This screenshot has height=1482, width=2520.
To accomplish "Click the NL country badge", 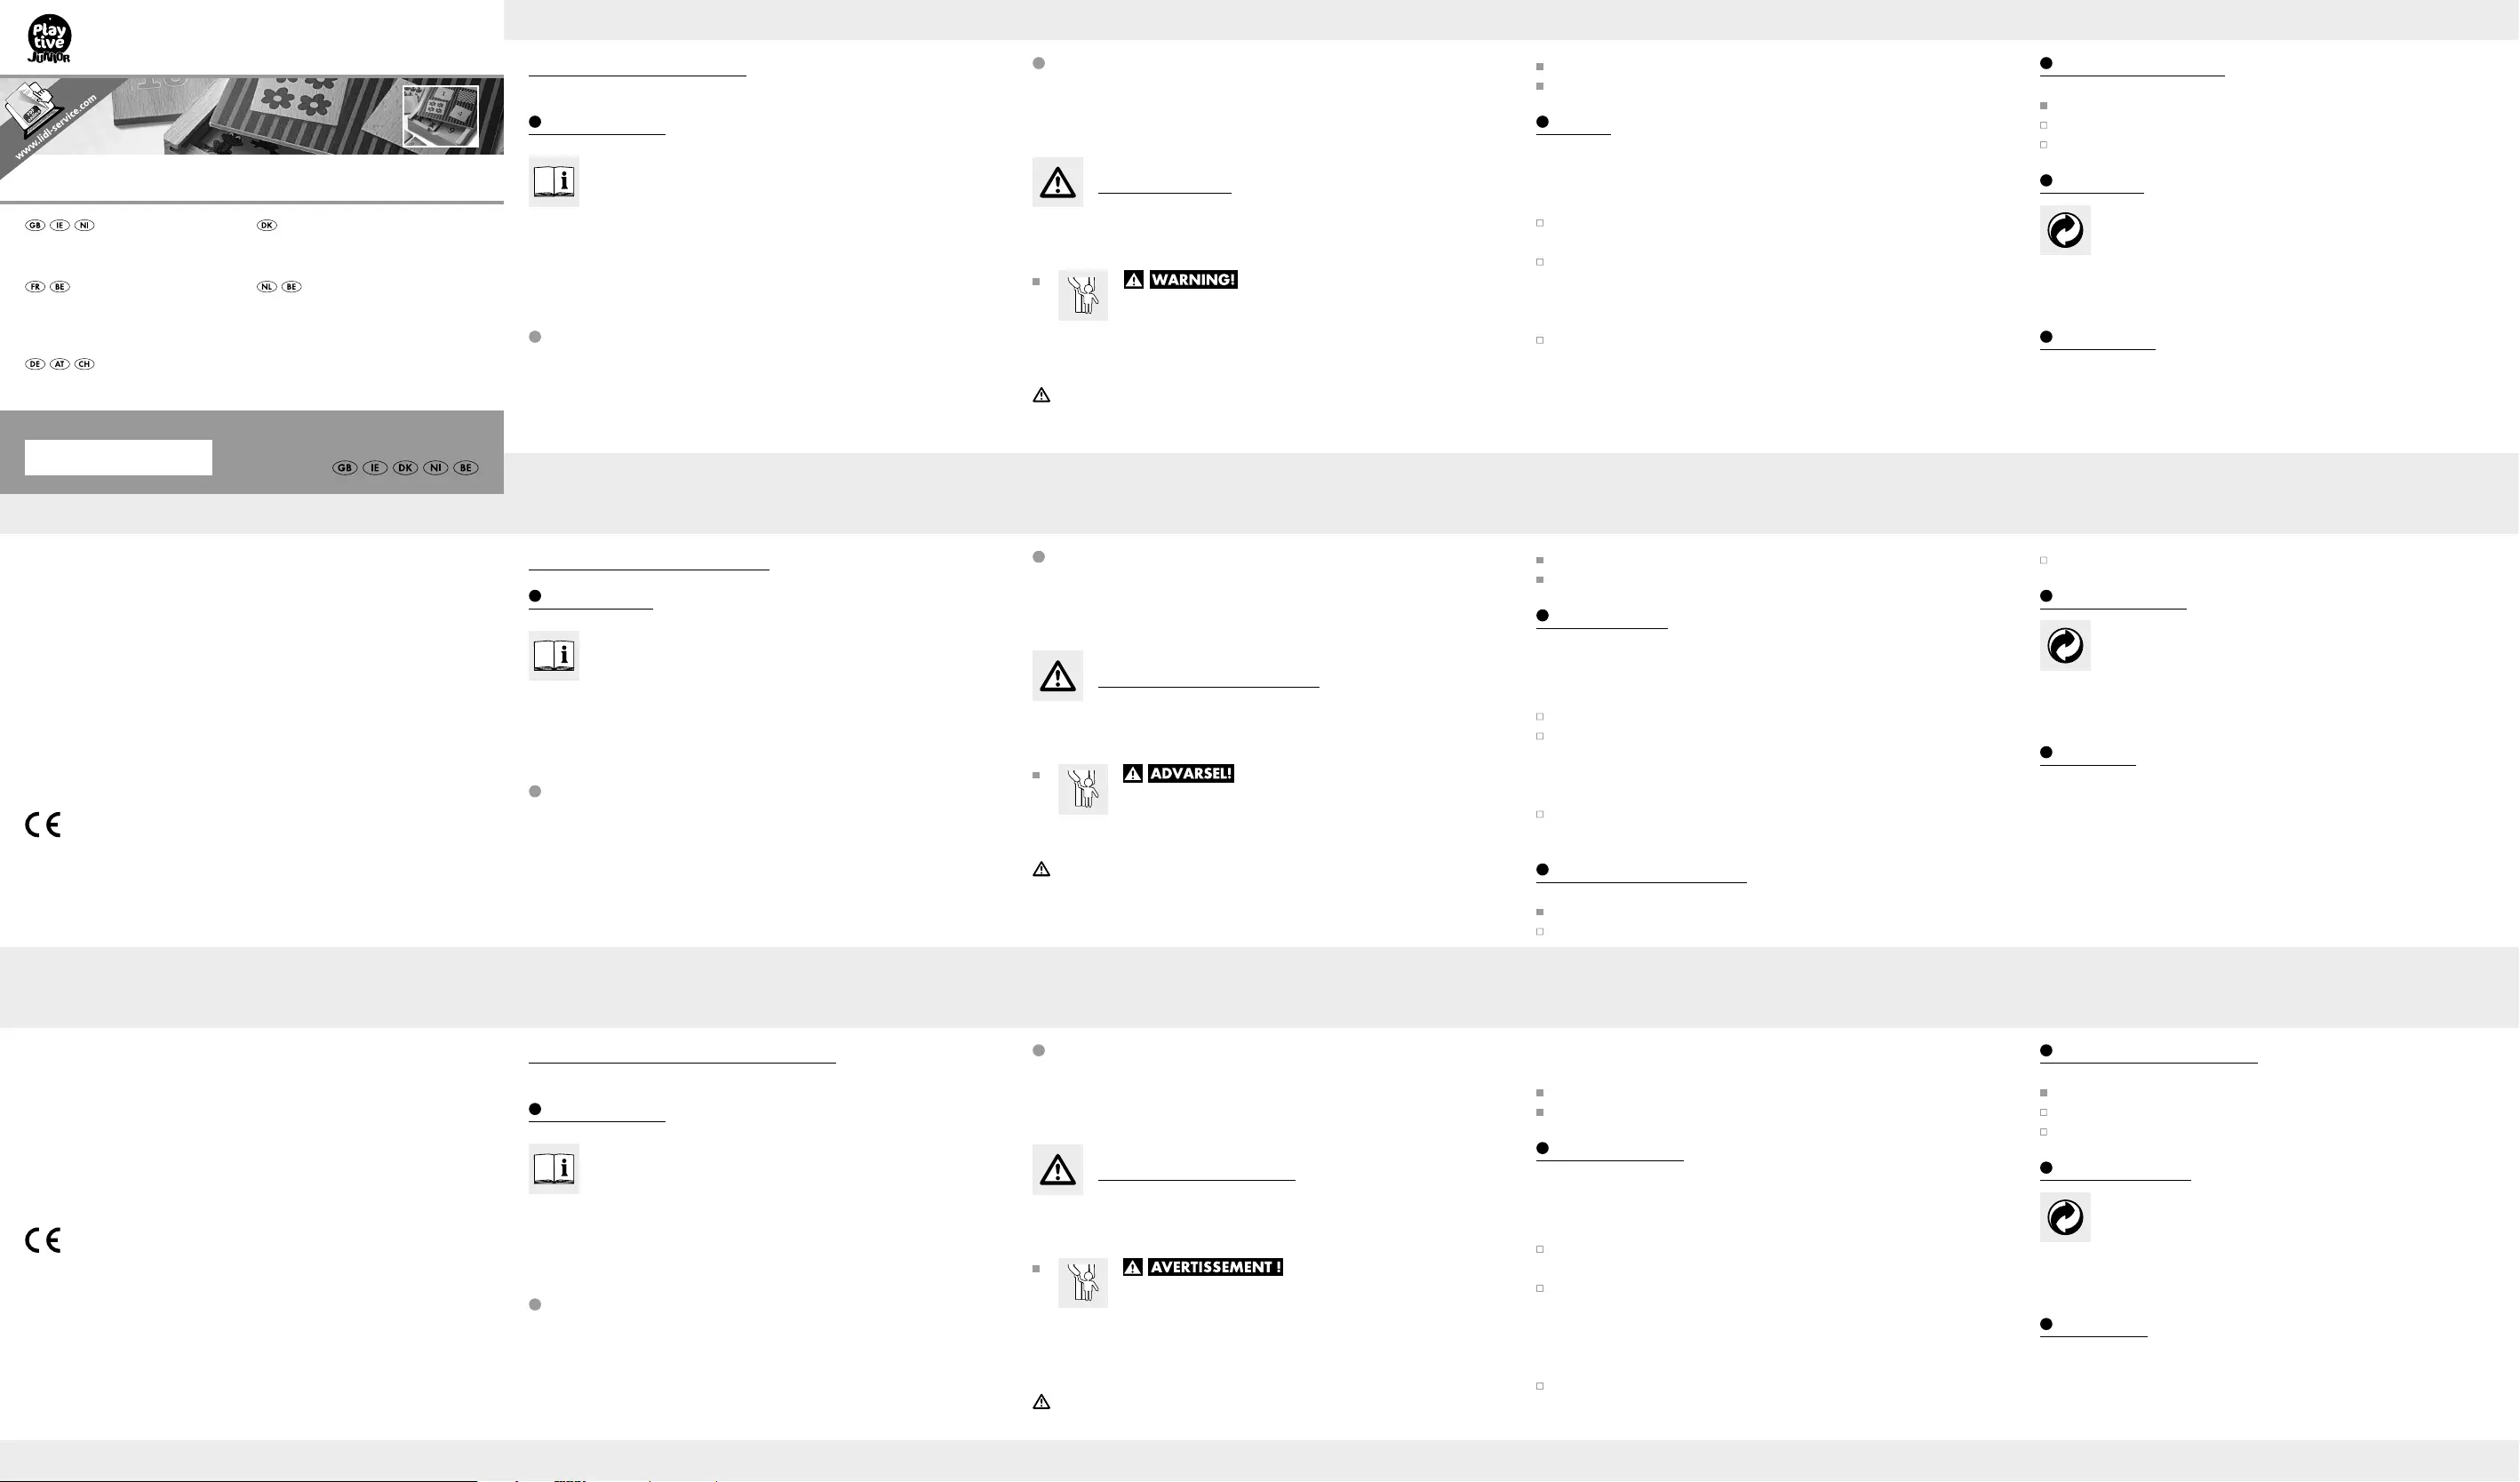I will [266, 287].
